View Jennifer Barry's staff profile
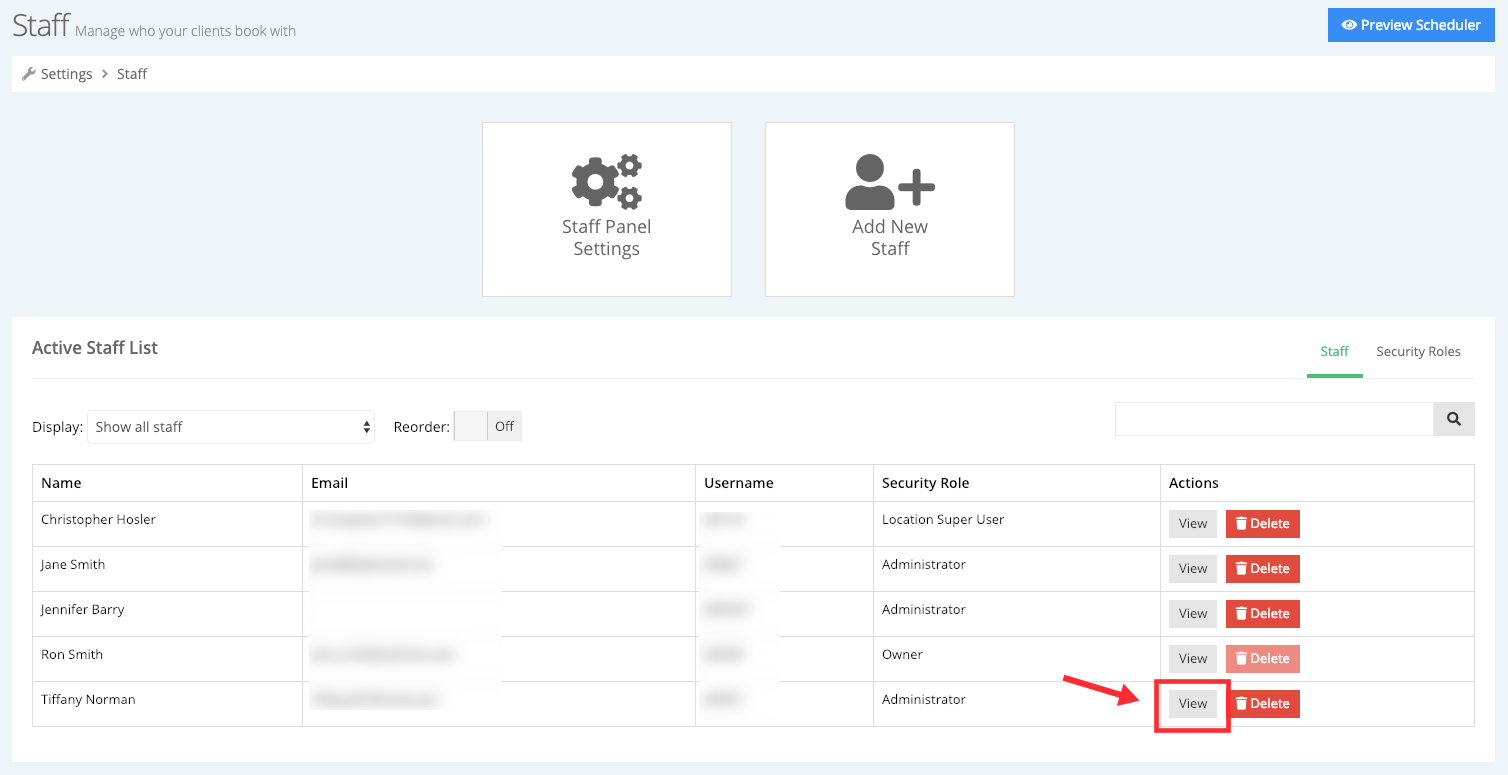This screenshot has width=1508, height=775. (x=1193, y=614)
